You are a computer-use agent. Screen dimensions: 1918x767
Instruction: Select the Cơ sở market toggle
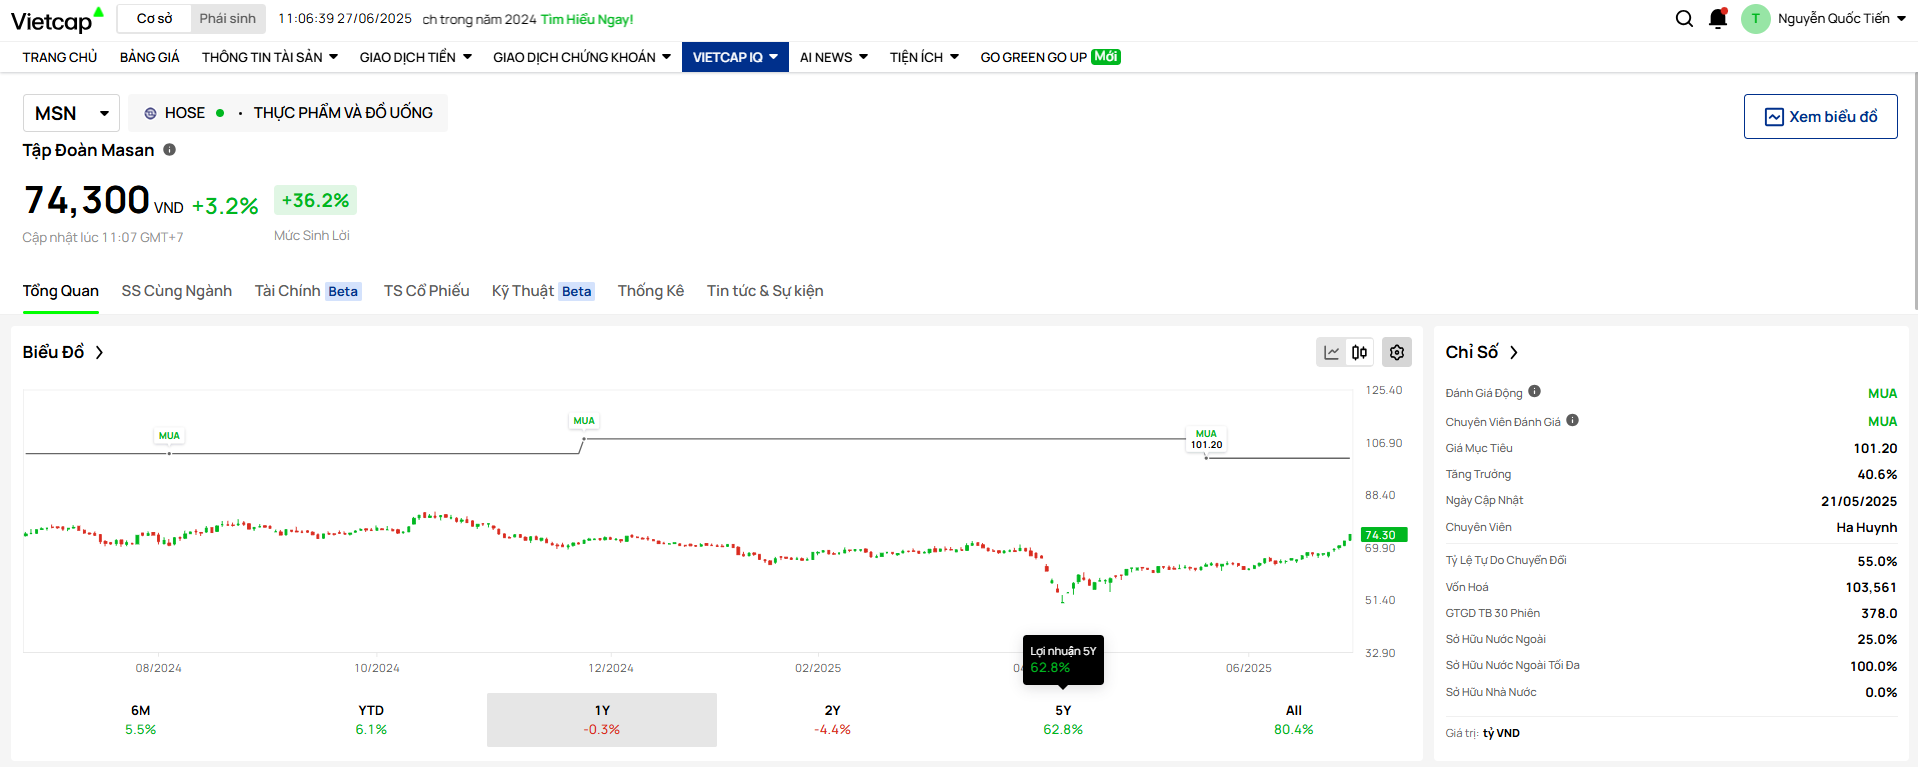[x=154, y=19]
